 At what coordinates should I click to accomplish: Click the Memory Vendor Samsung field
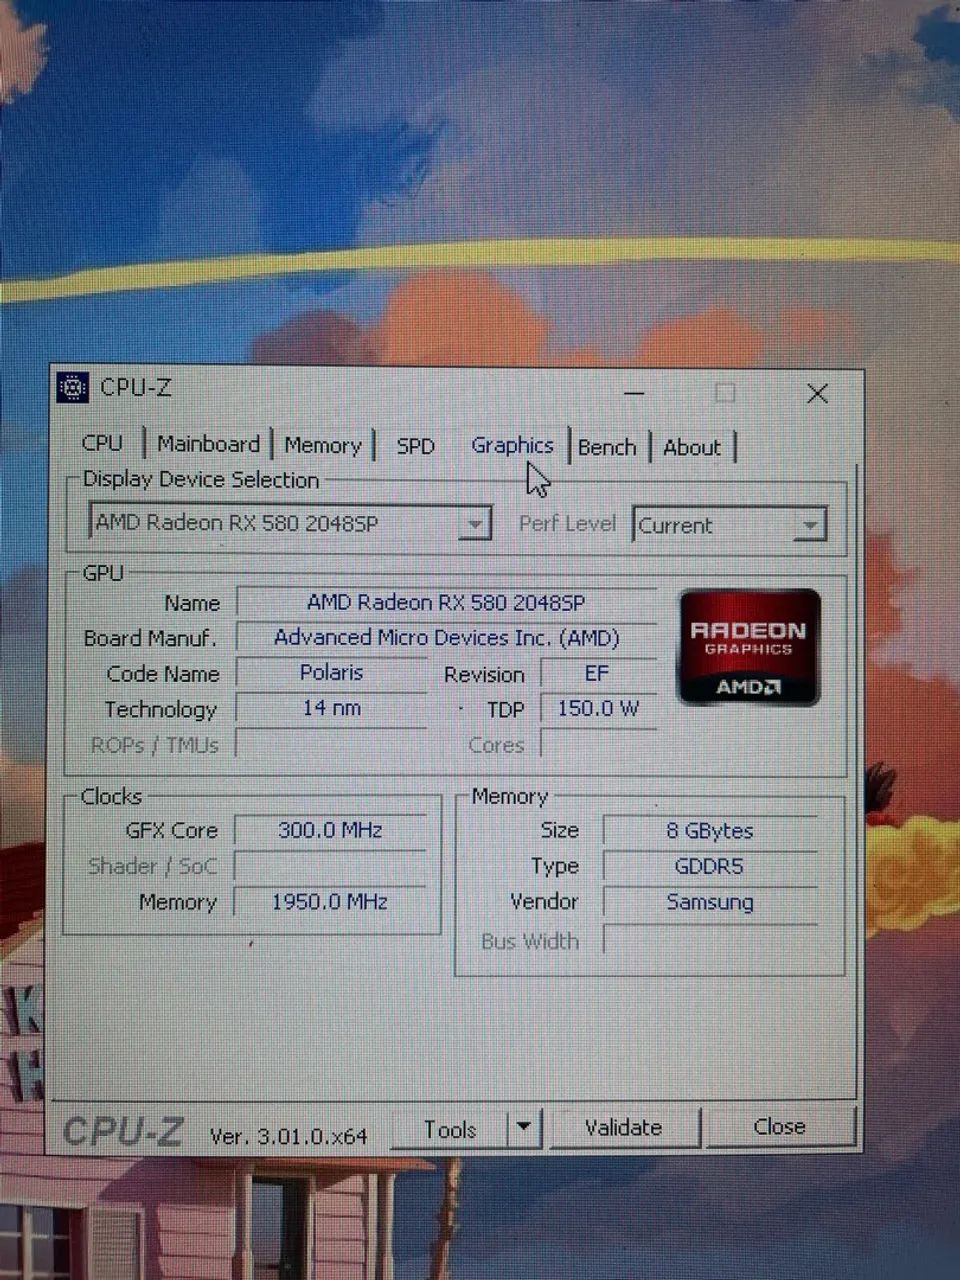710,902
